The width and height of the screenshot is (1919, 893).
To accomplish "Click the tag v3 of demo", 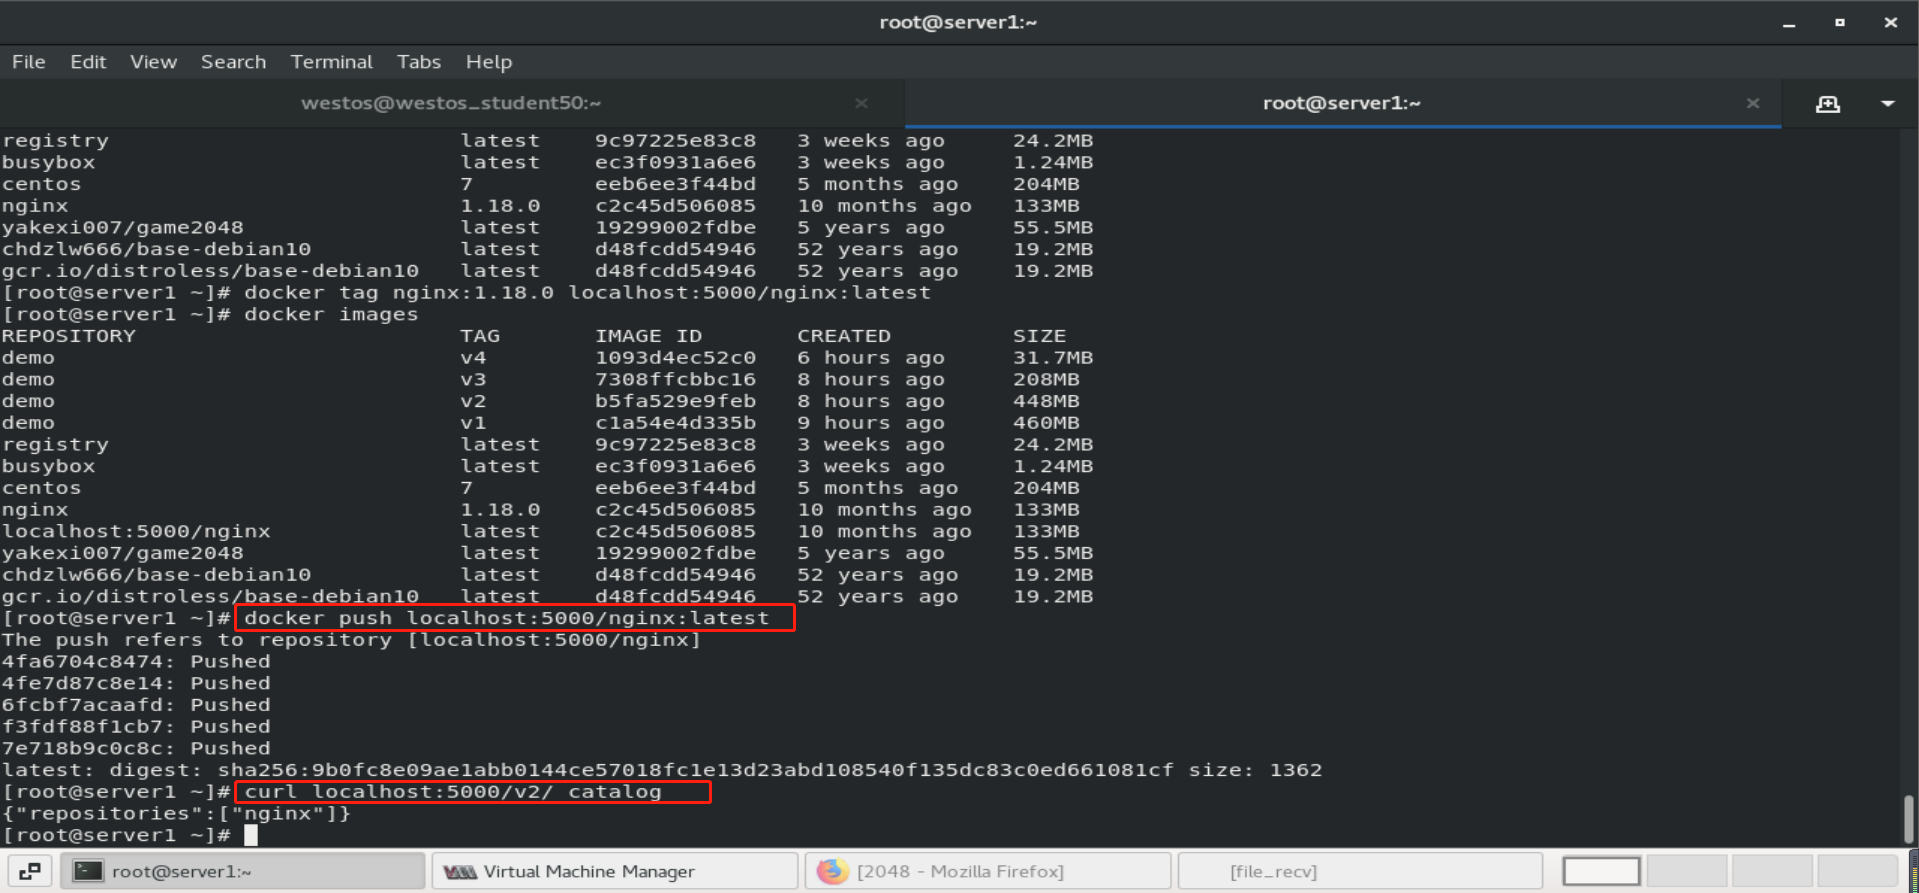I will click(x=473, y=380).
